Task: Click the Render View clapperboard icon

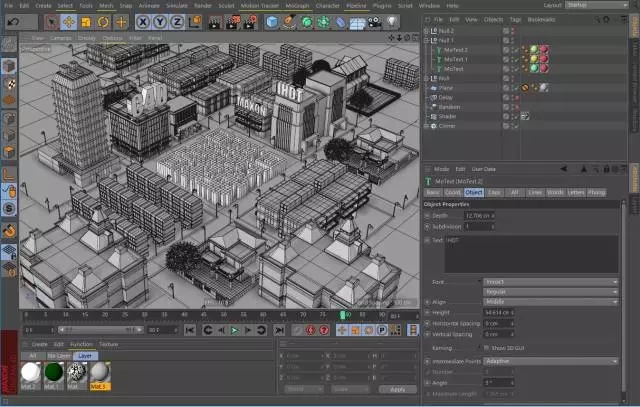Action: pyautogui.click(x=216, y=21)
